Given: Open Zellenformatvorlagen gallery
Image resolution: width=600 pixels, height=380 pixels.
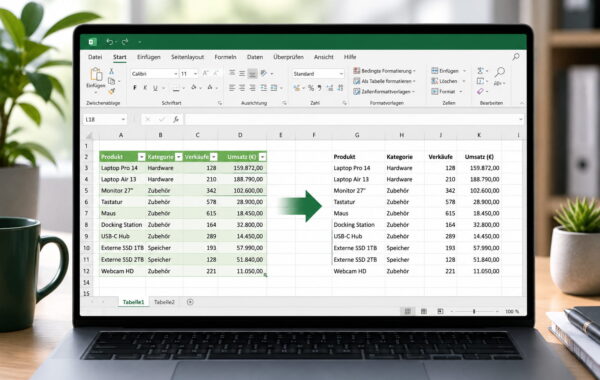Looking at the screenshot, I should (x=383, y=91).
